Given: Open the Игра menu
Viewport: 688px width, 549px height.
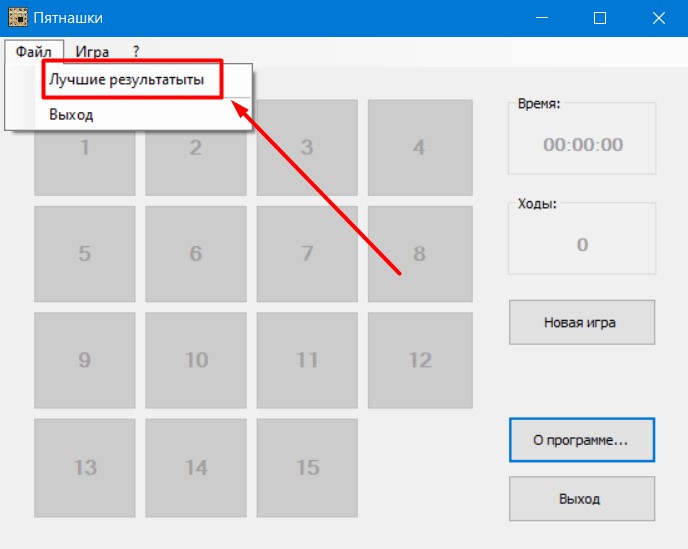Looking at the screenshot, I should click(x=92, y=52).
